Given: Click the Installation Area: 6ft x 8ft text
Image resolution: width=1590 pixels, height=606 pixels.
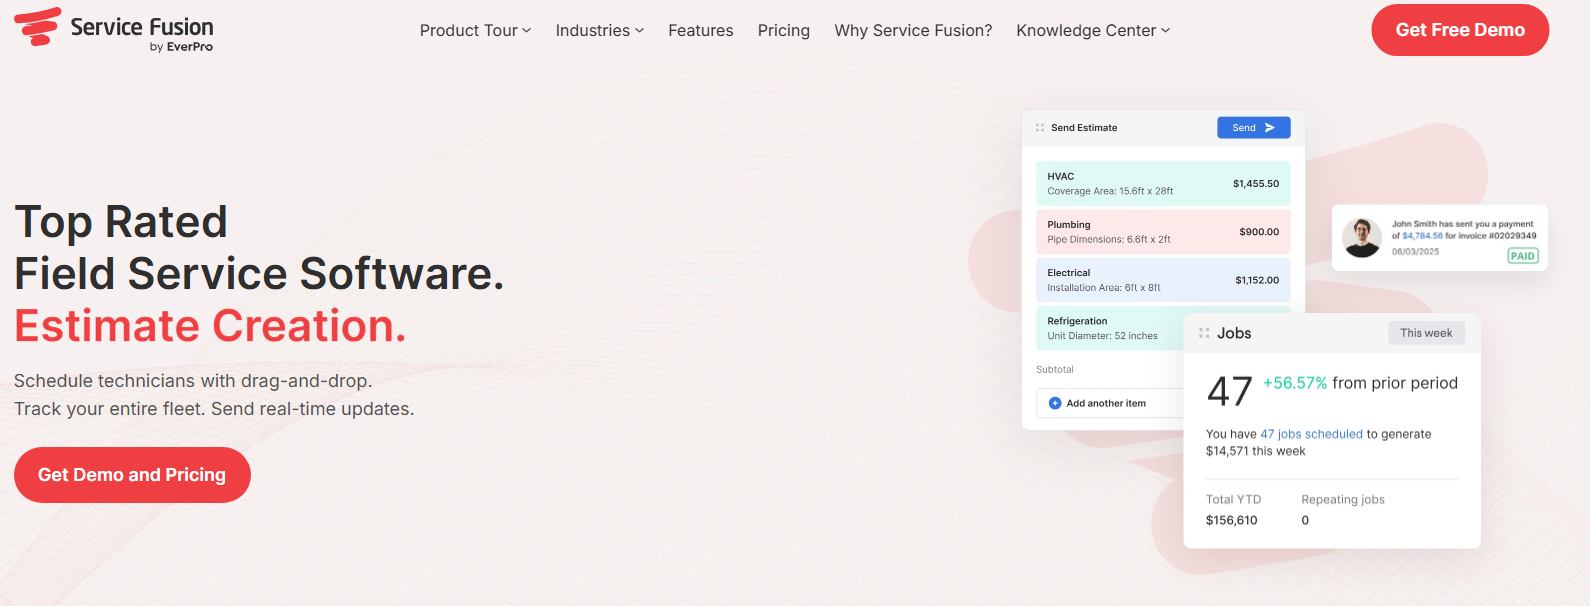Looking at the screenshot, I should [x=1104, y=288].
